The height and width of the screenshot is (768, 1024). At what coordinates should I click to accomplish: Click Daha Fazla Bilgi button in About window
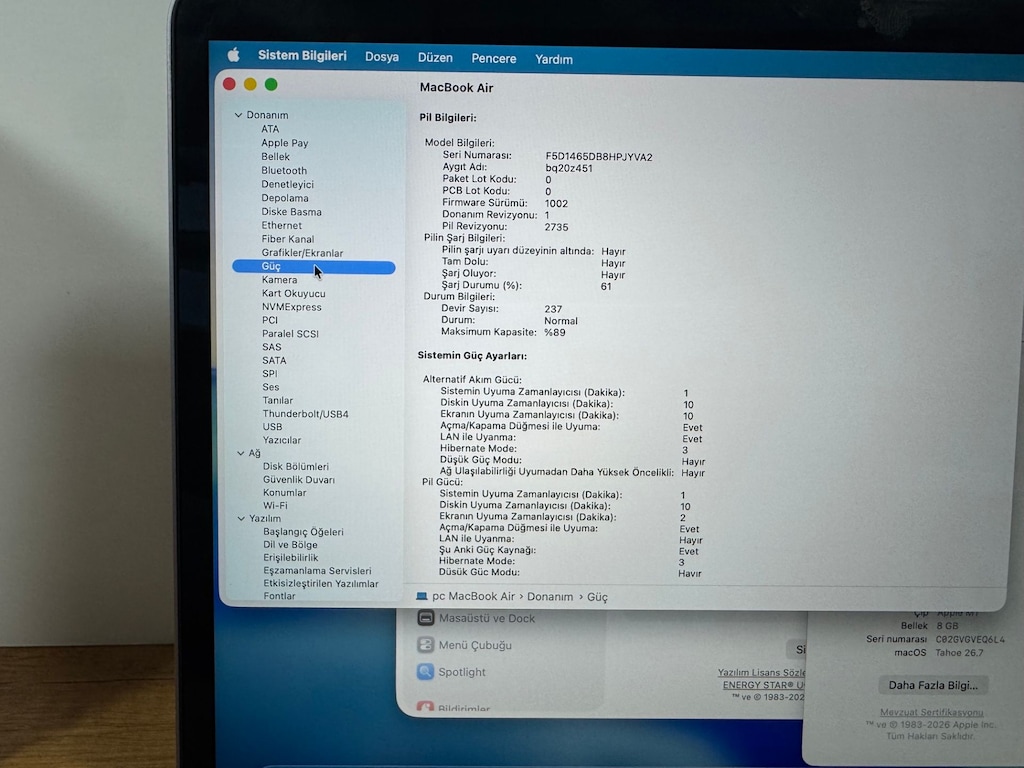pyautogui.click(x=933, y=685)
